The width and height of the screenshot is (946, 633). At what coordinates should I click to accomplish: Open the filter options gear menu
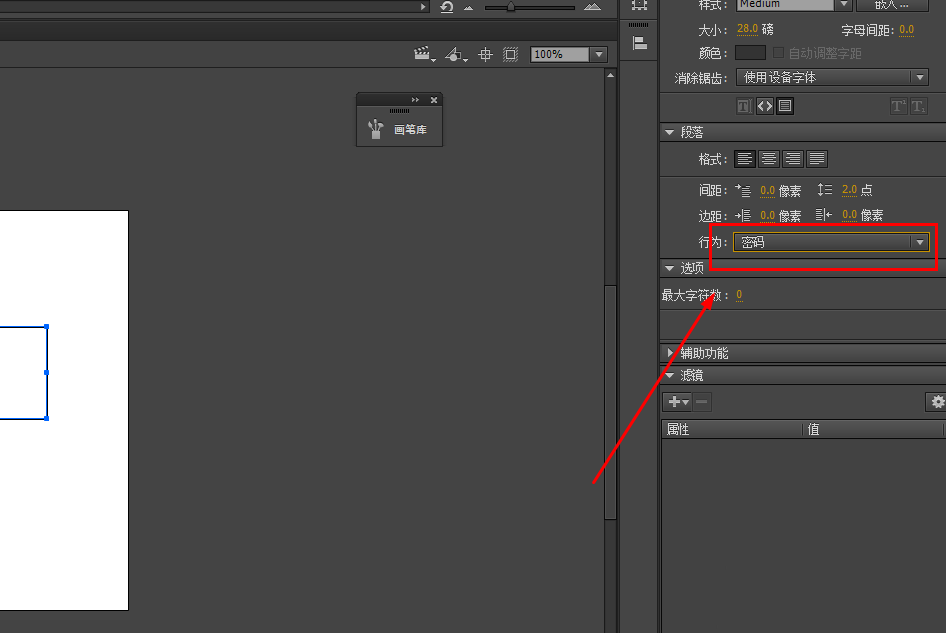[936, 402]
